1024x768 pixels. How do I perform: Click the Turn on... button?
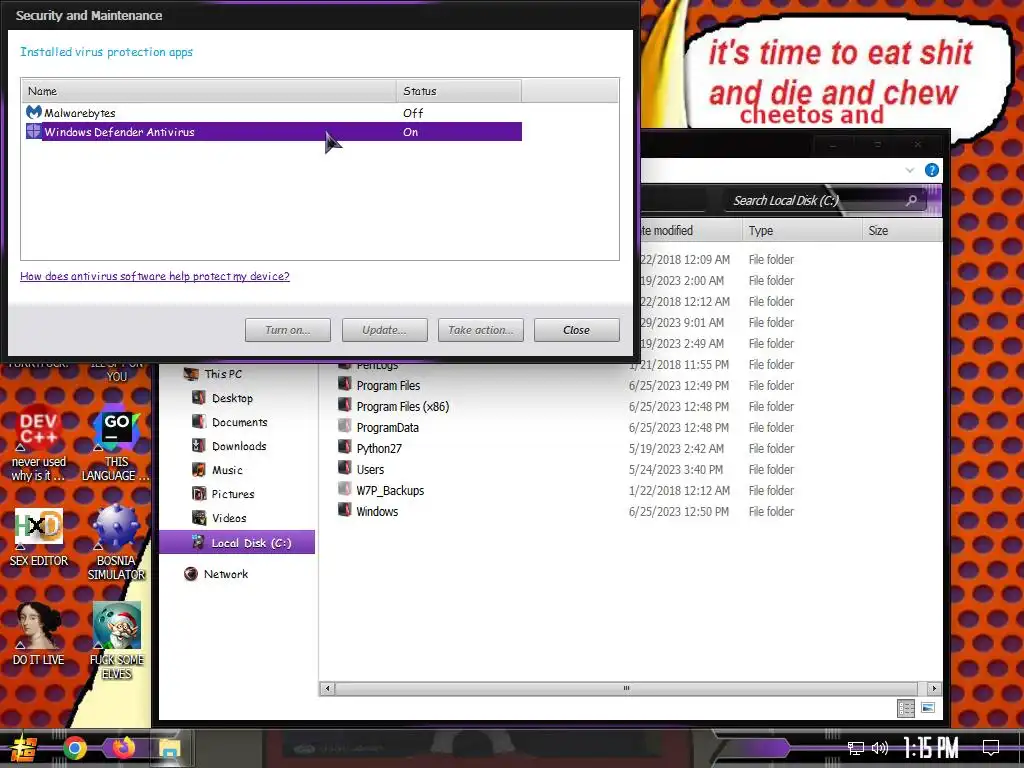tap(288, 330)
